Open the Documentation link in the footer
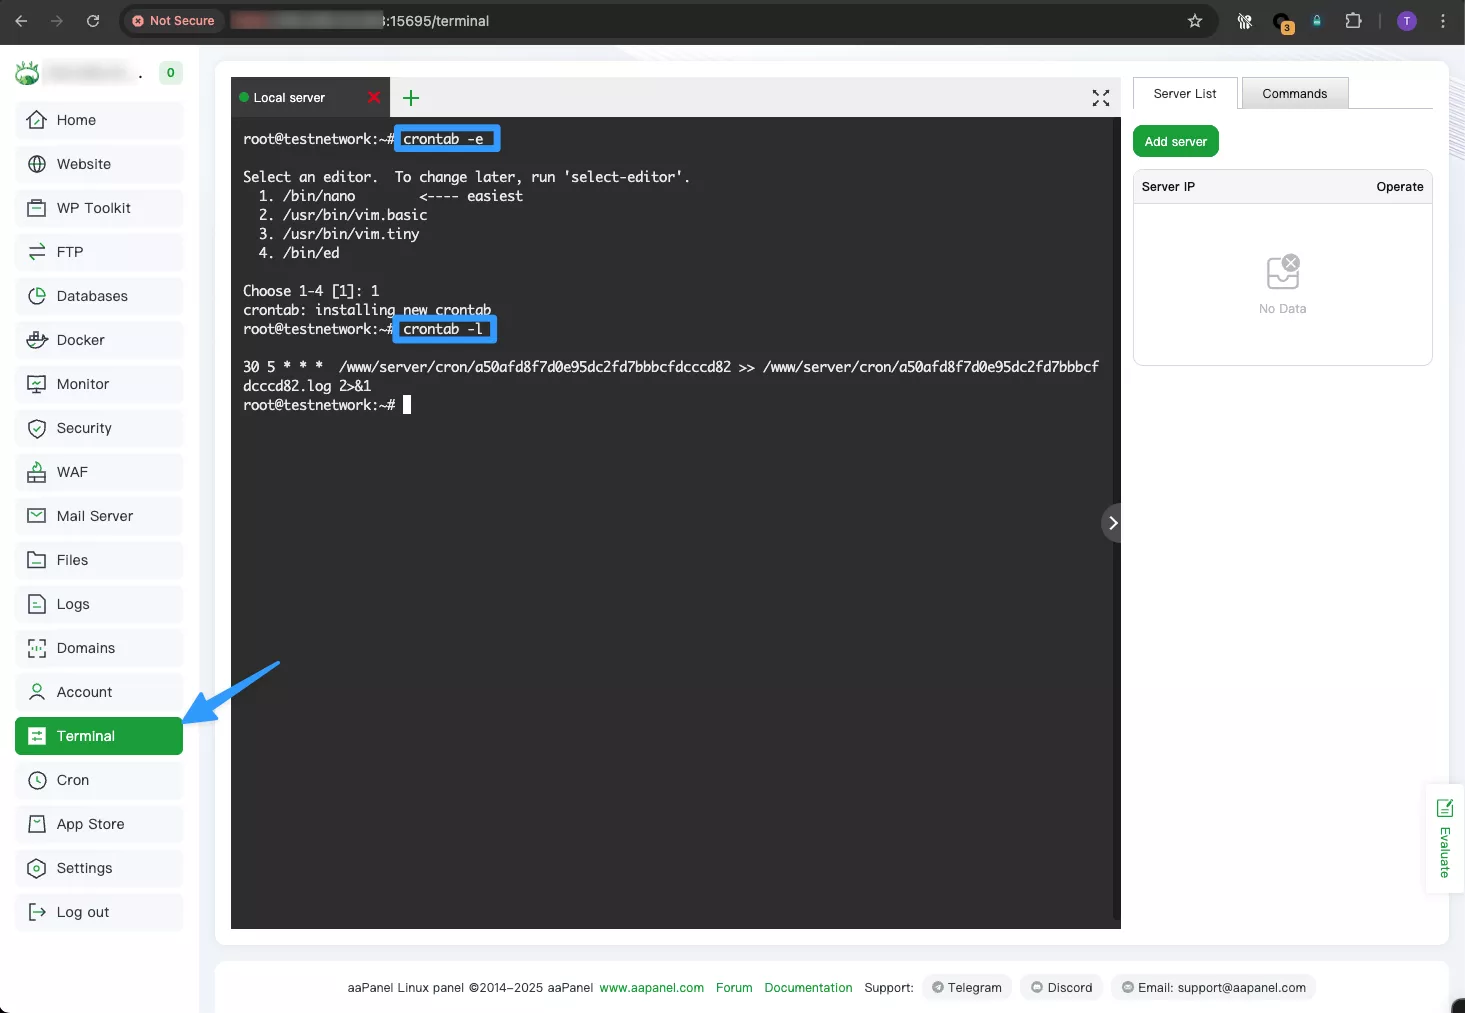The image size is (1465, 1013). pos(808,988)
